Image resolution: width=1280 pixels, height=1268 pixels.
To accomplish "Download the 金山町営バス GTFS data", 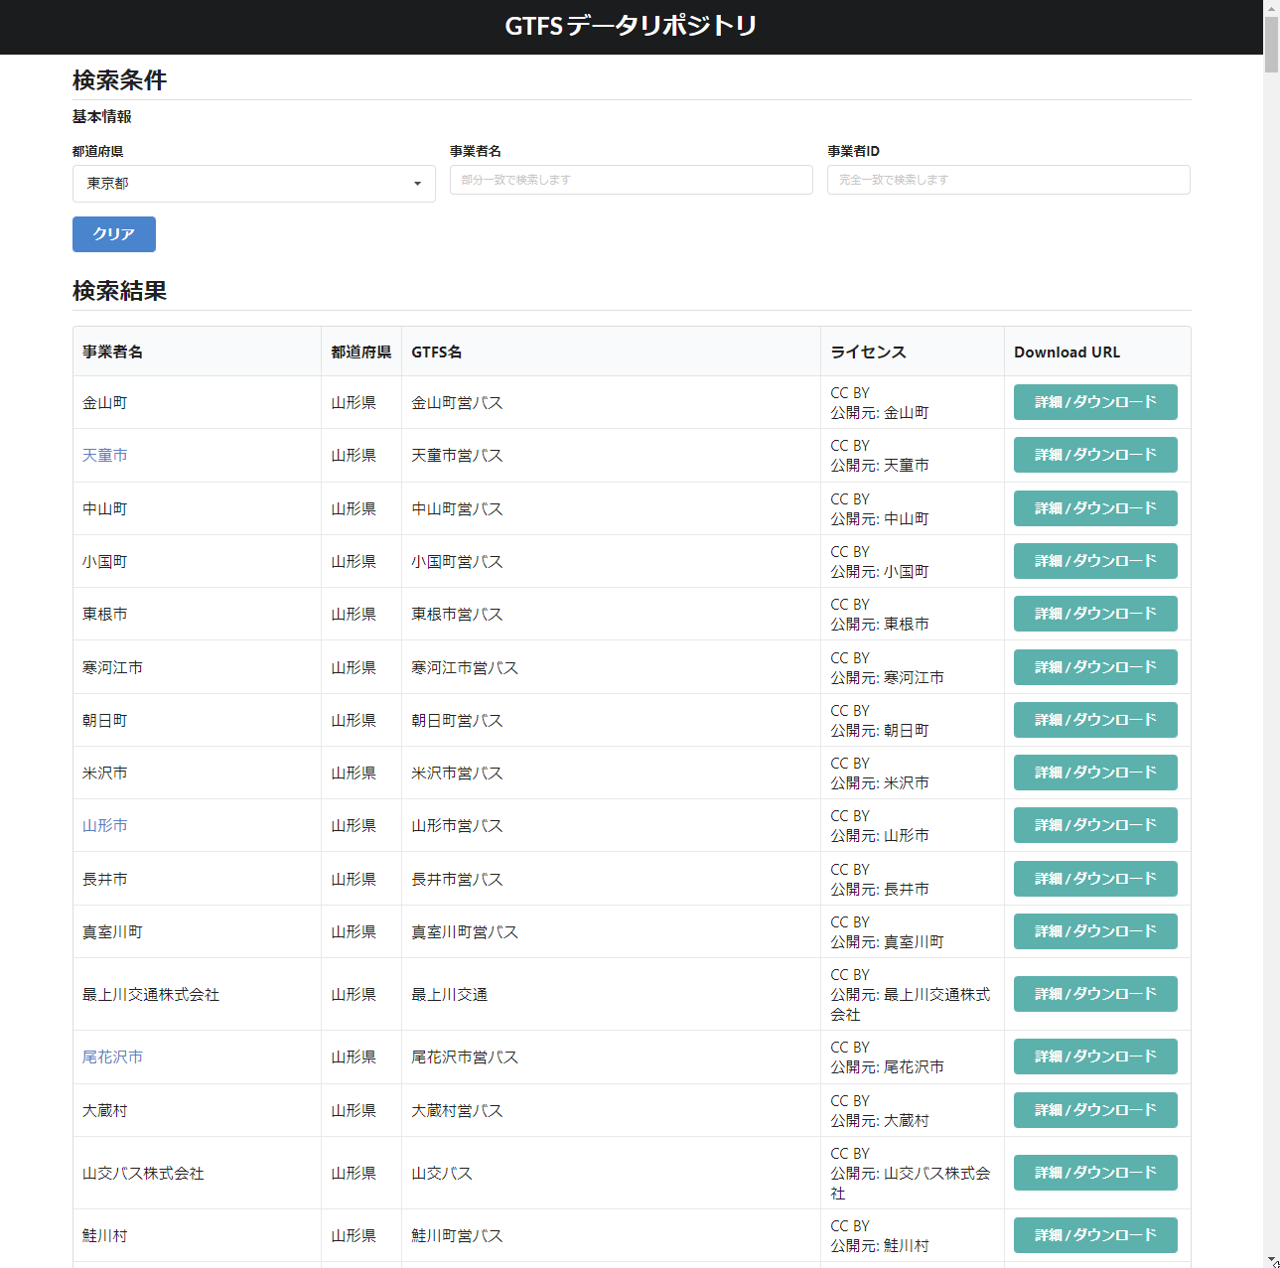I will [1095, 402].
